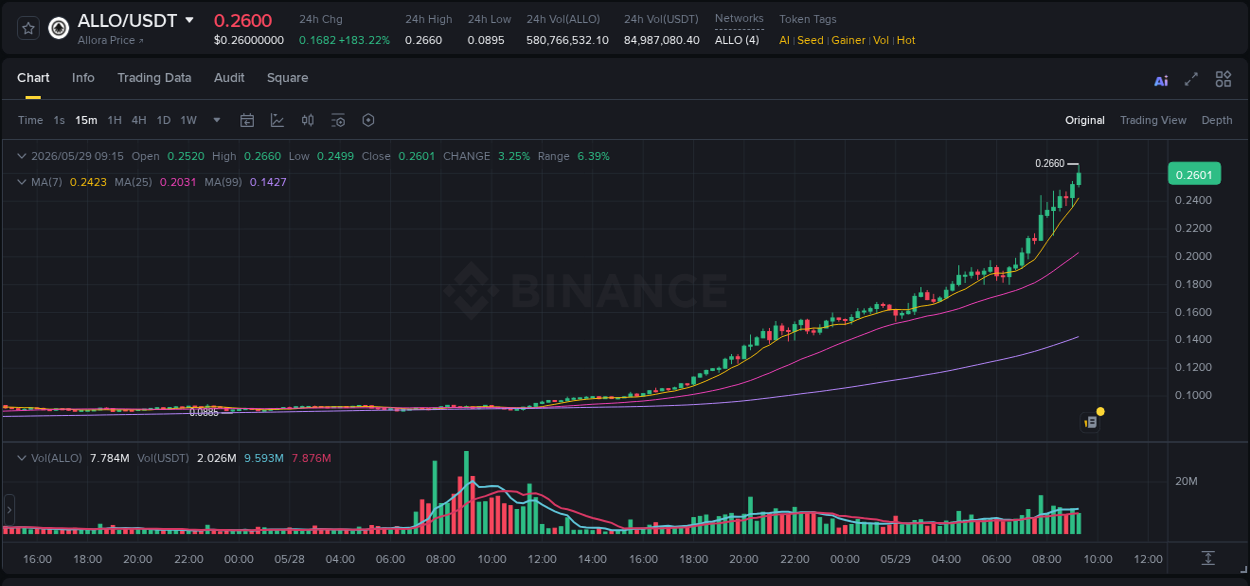
Task: Click the 20M volume axis label
Action: coord(1187,481)
